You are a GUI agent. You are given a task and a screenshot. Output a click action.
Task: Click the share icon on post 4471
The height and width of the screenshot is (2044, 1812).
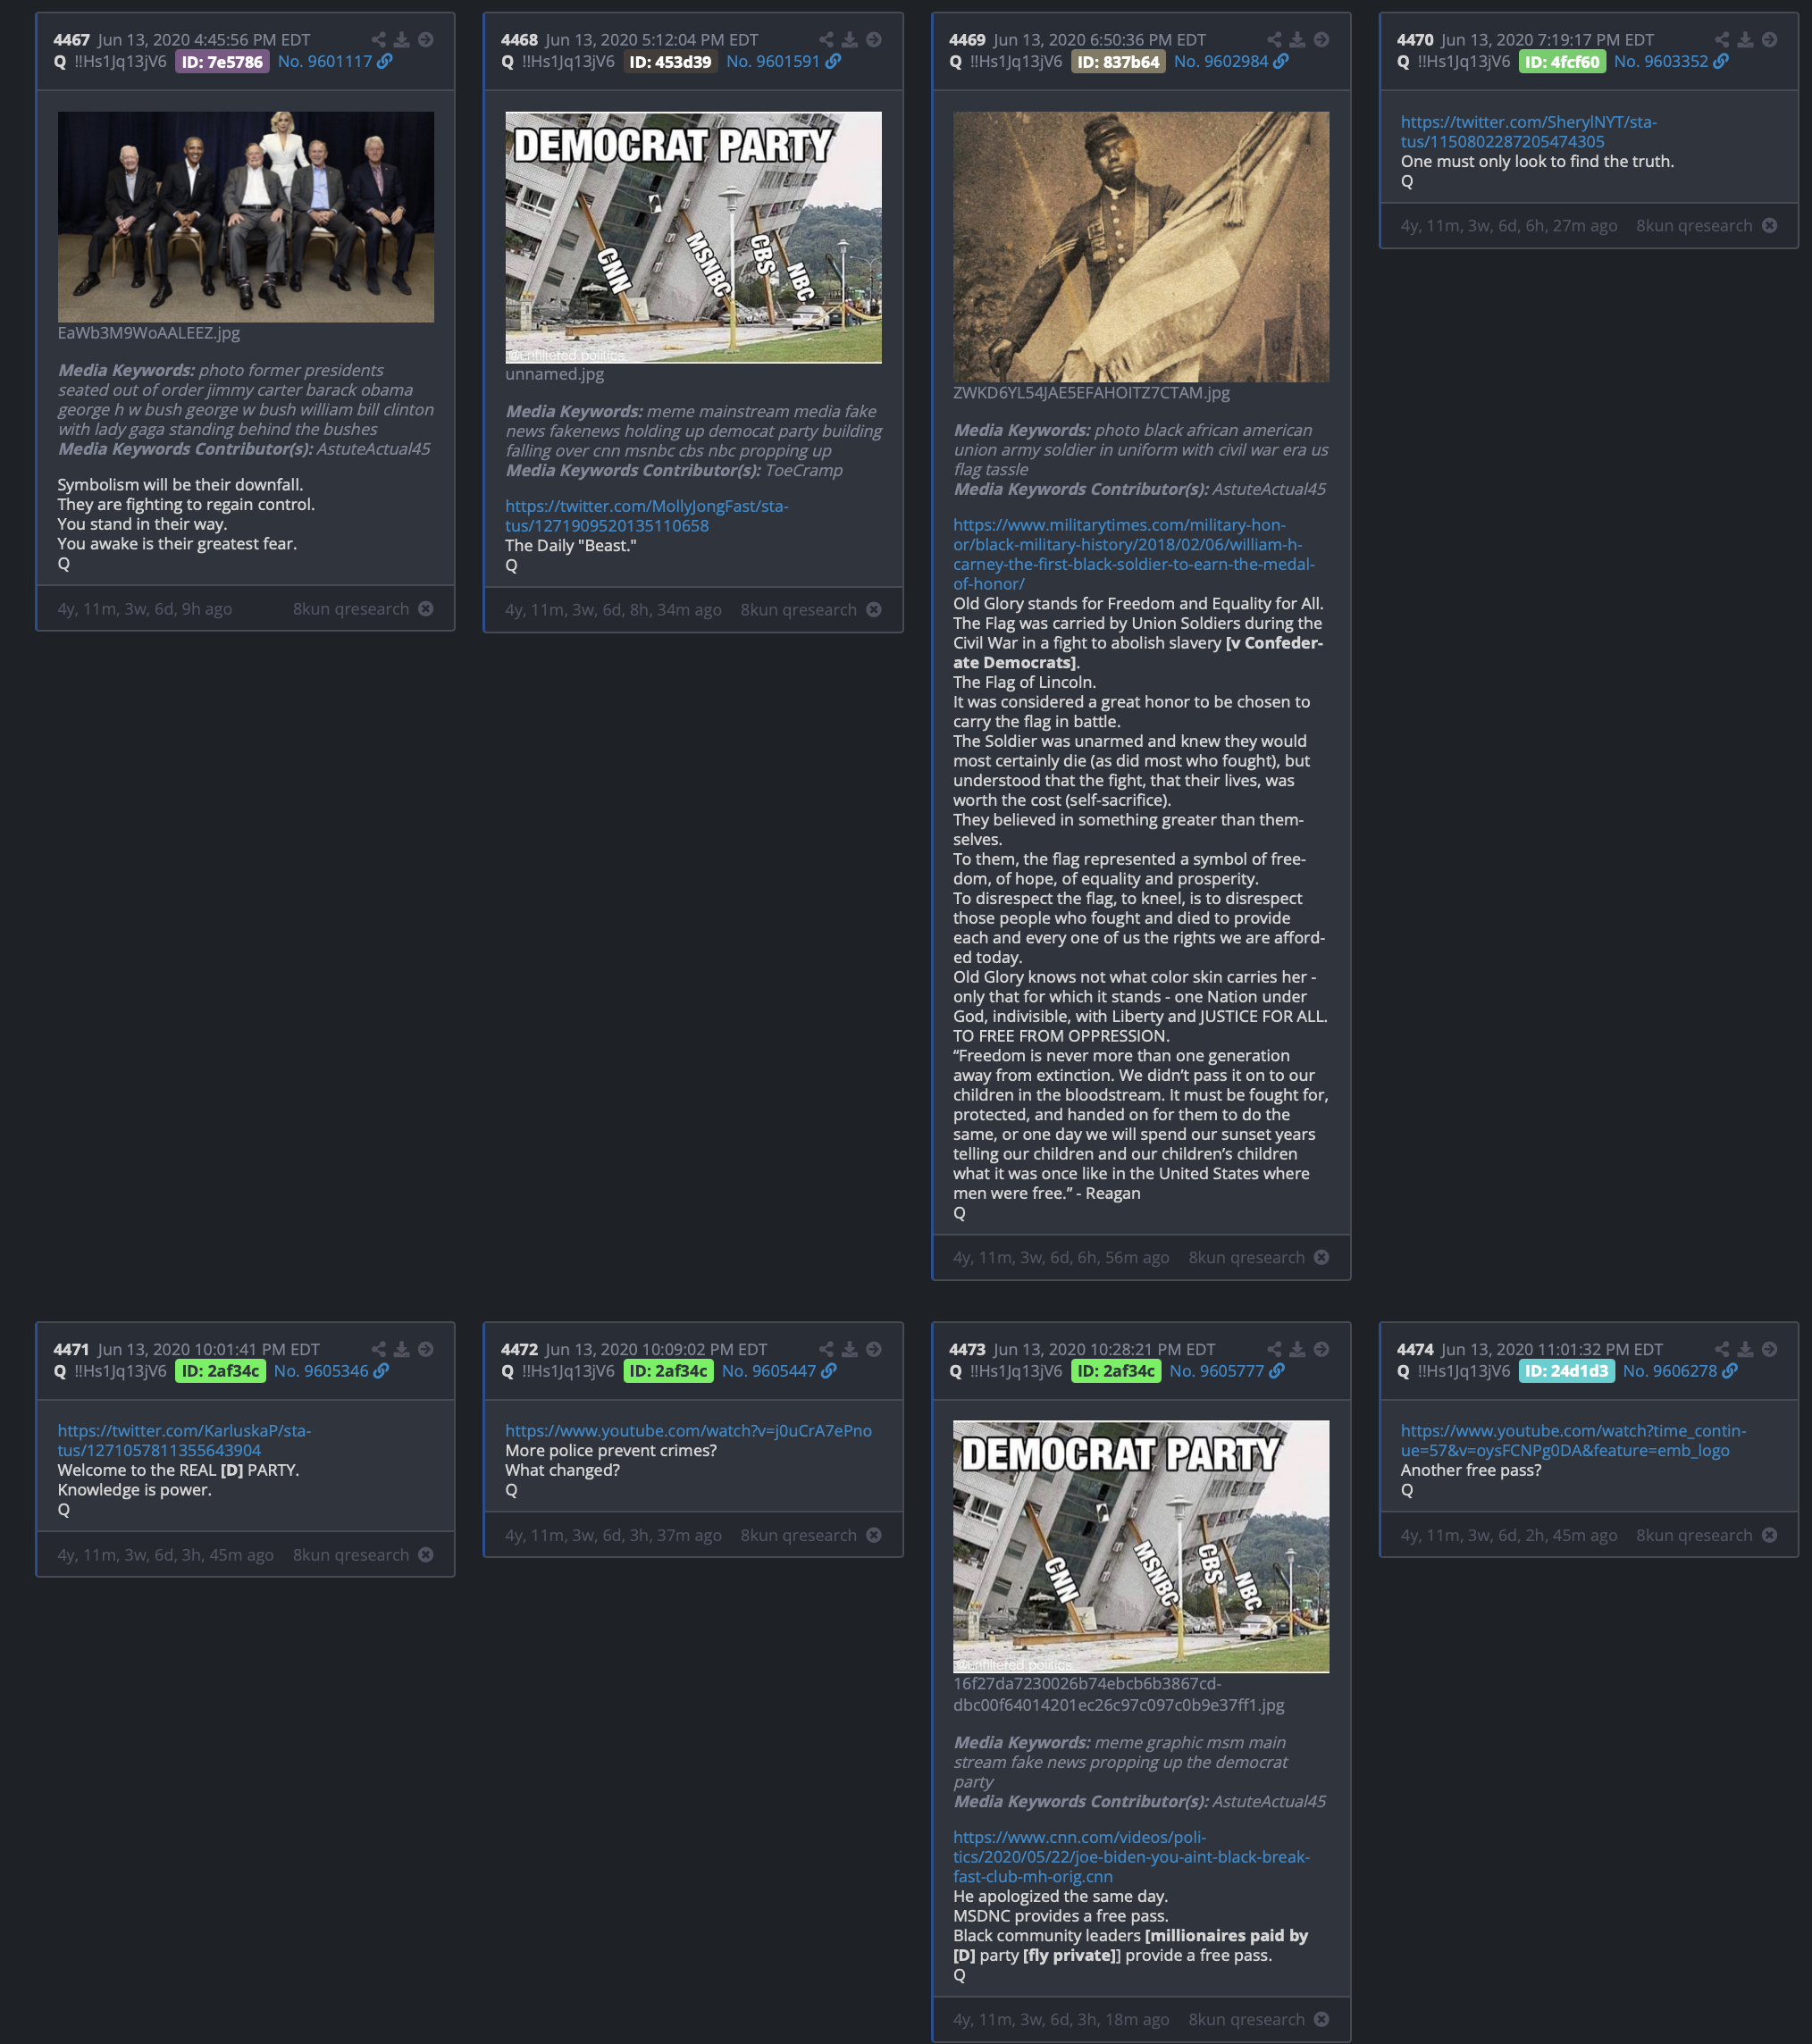point(378,1349)
